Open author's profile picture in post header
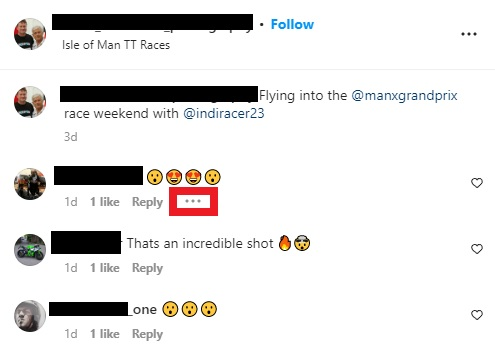Viewport: 495px width, 361px height. click(x=30, y=34)
